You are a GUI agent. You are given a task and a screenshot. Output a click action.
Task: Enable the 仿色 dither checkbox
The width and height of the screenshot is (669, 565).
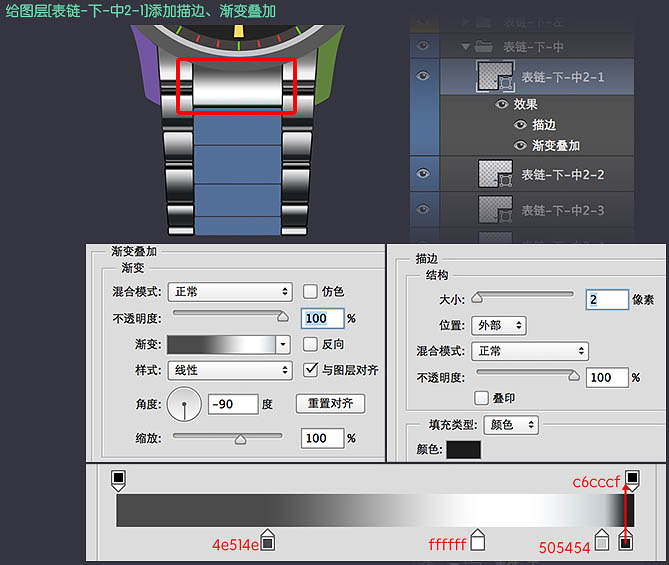pyautogui.click(x=311, y=292)
